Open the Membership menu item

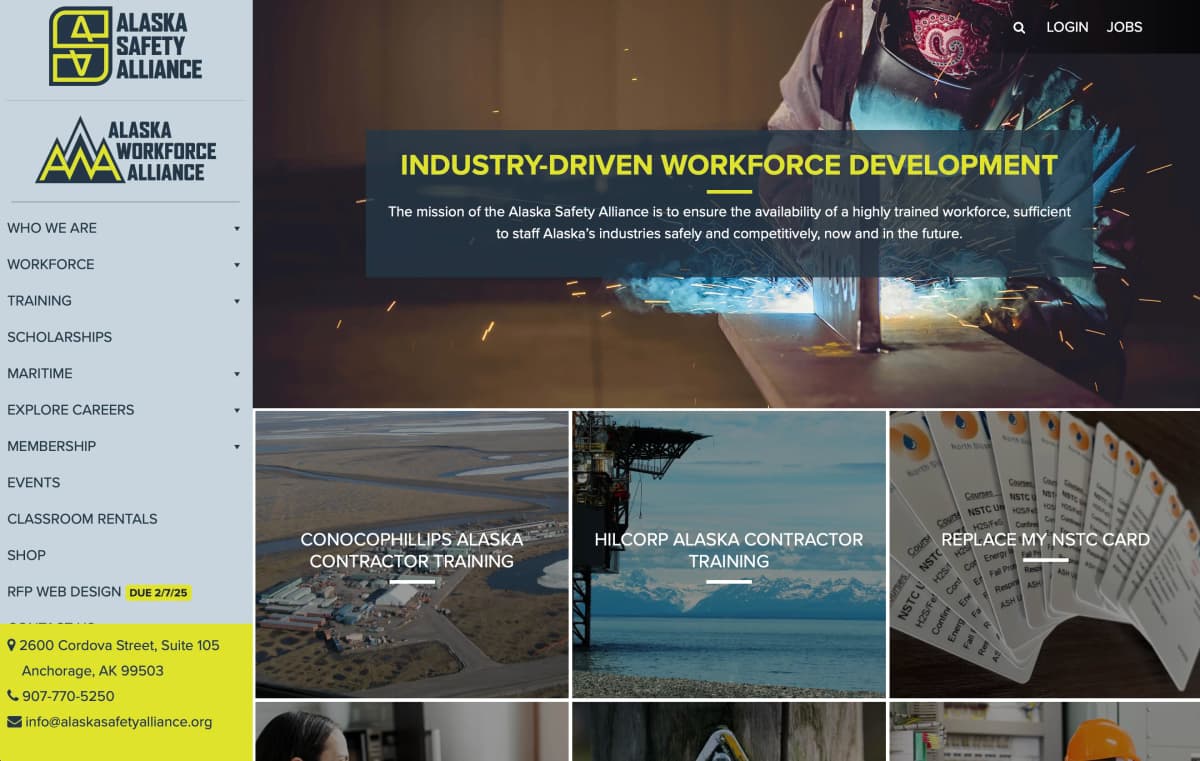click(x=52, y=446)
